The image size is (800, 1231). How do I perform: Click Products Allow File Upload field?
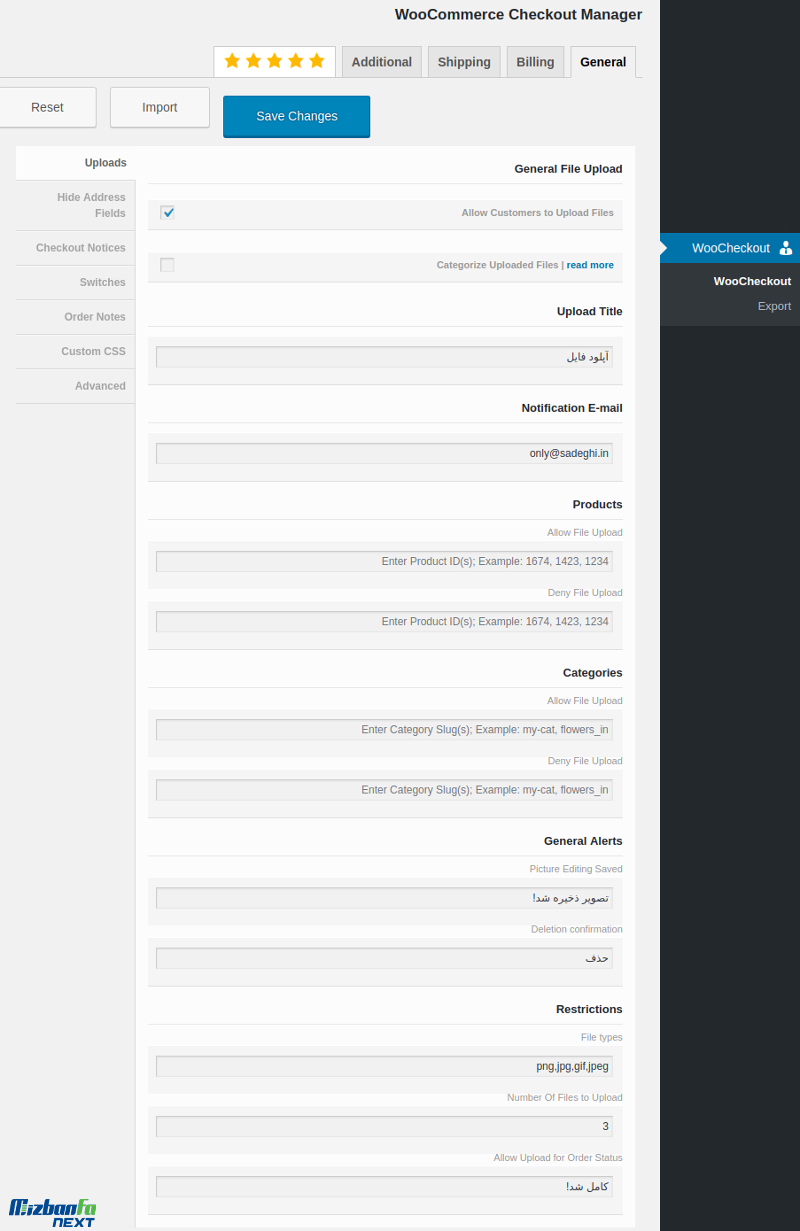[x=384, y=561]
